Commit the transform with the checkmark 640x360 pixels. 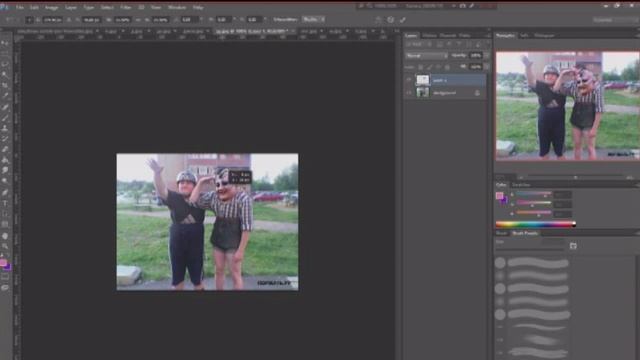(x=403, y=20)
